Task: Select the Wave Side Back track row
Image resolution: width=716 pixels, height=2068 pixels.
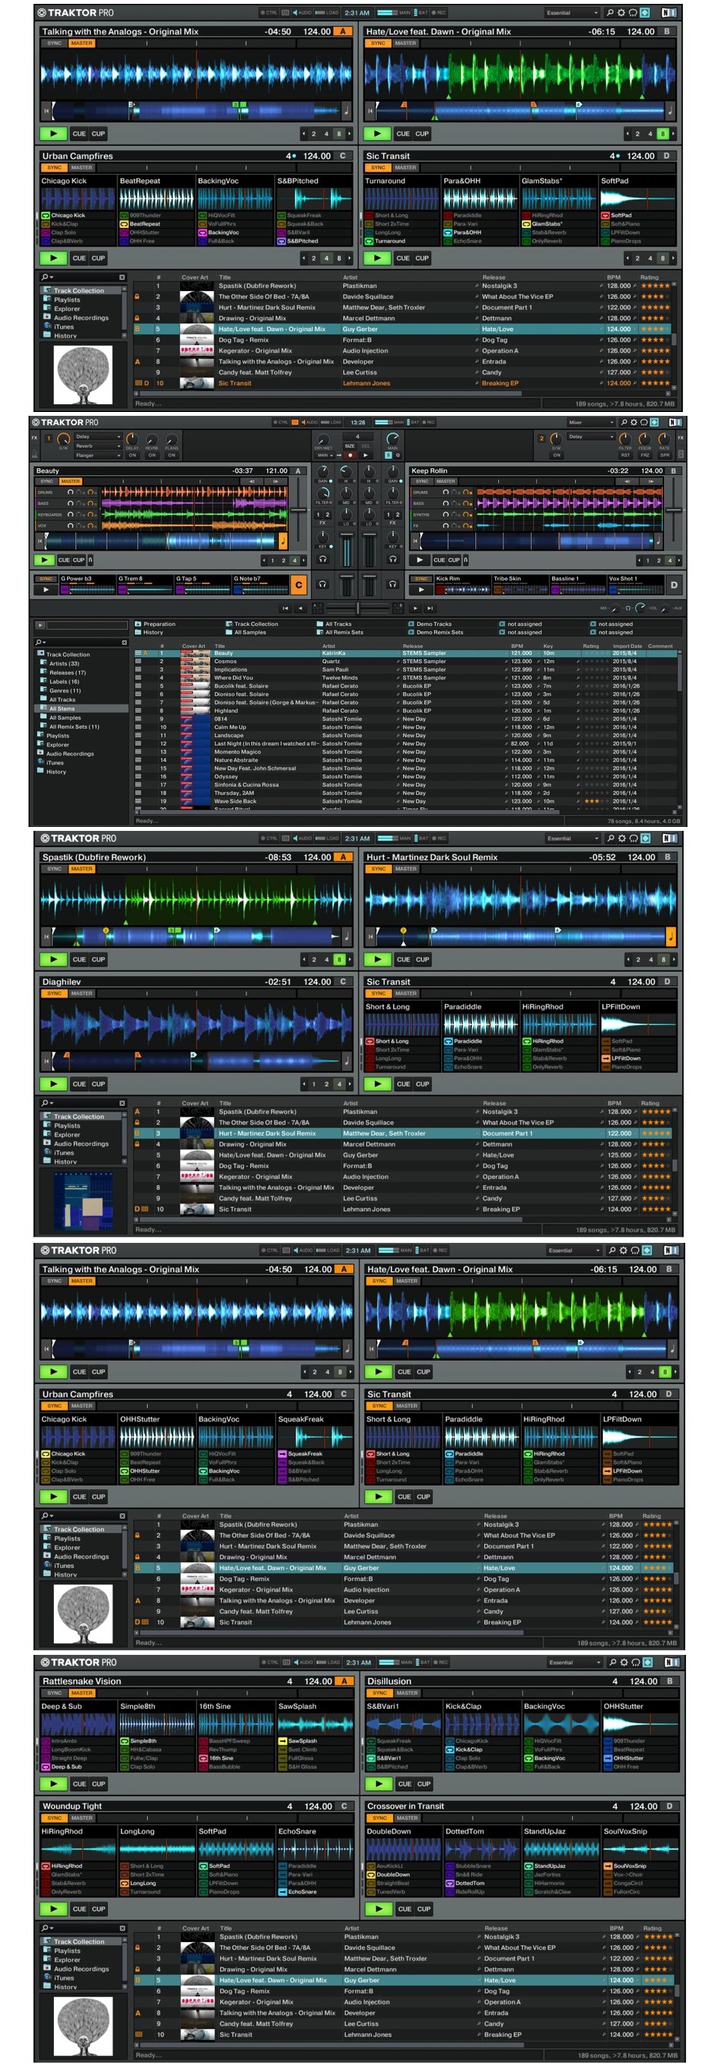Action: pos(405,801)
